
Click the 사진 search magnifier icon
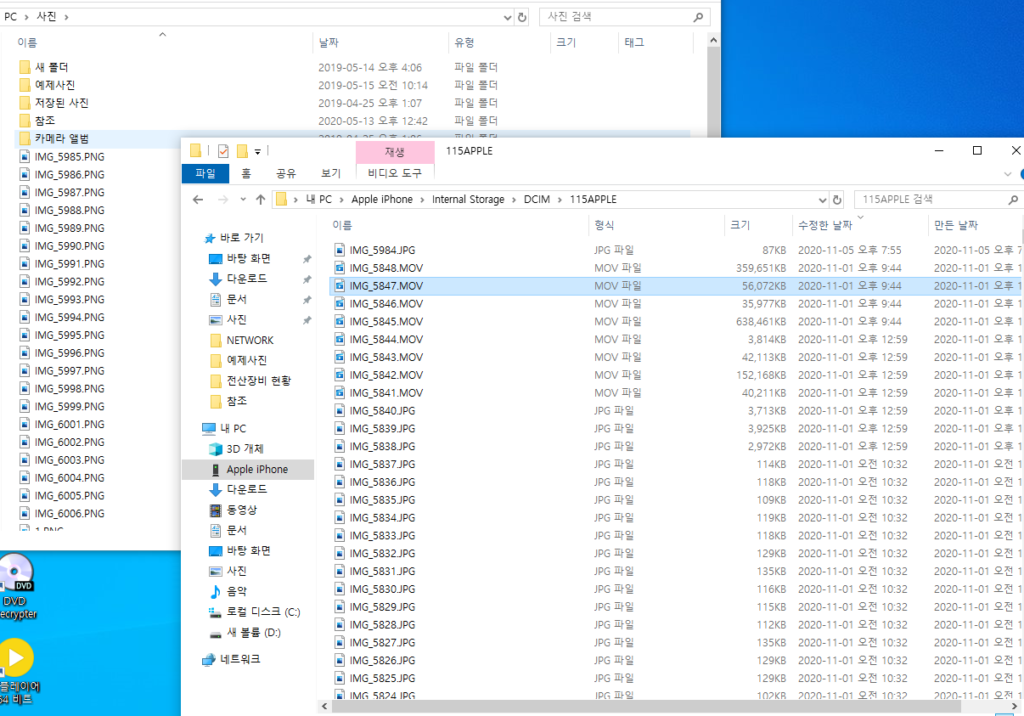click(697, 16)
